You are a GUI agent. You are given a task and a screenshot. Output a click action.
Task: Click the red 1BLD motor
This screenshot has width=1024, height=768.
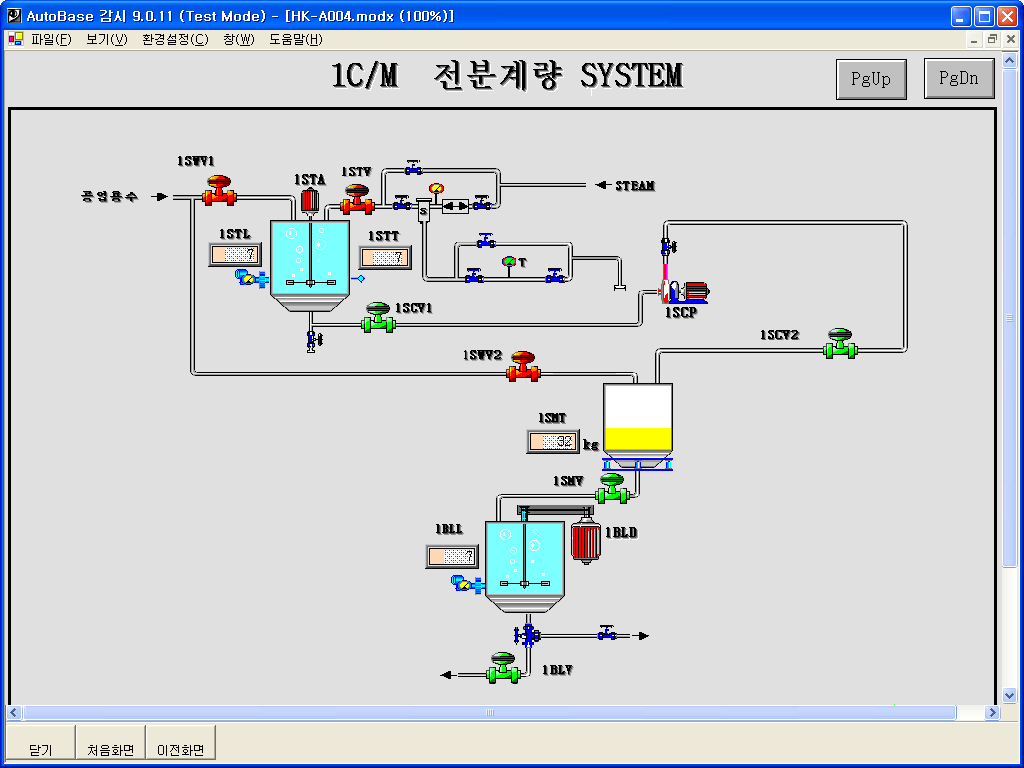point(584,541)
